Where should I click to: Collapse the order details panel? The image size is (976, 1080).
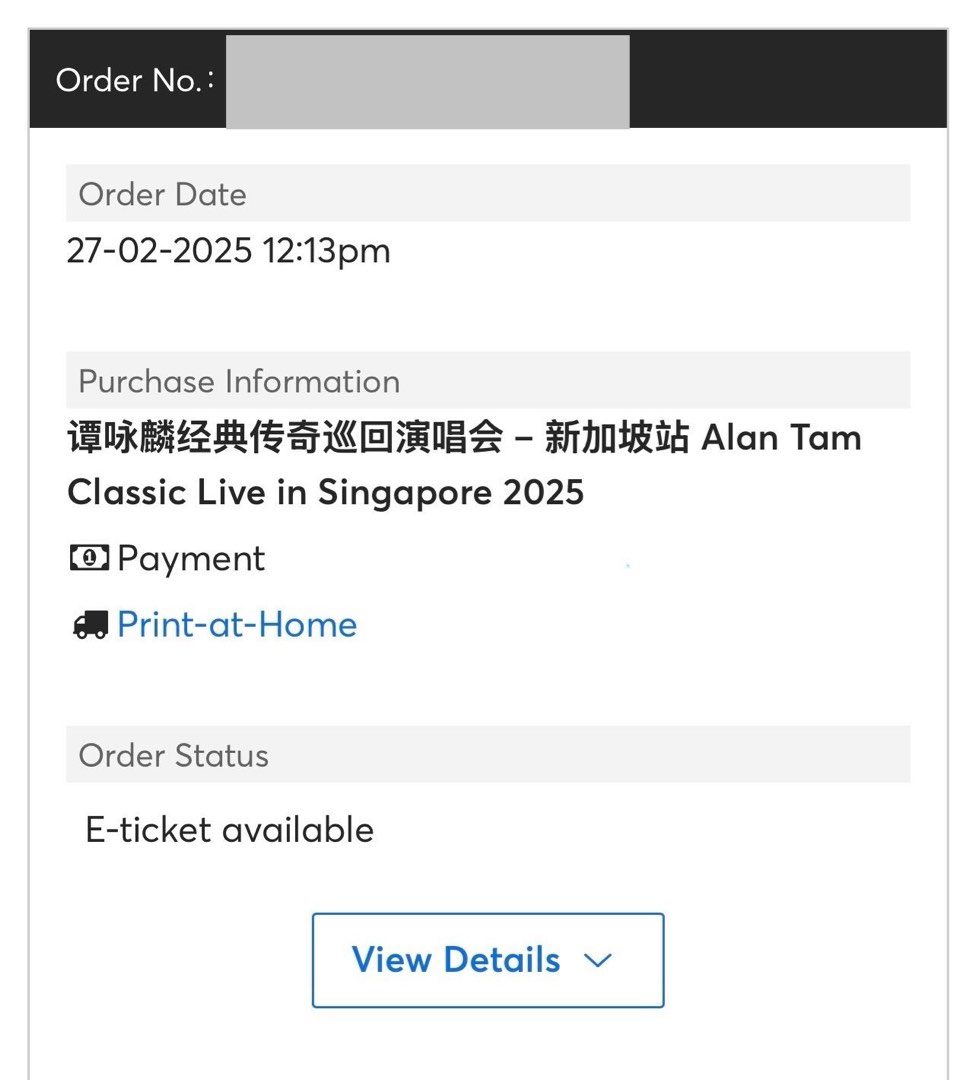pos(487,960)
